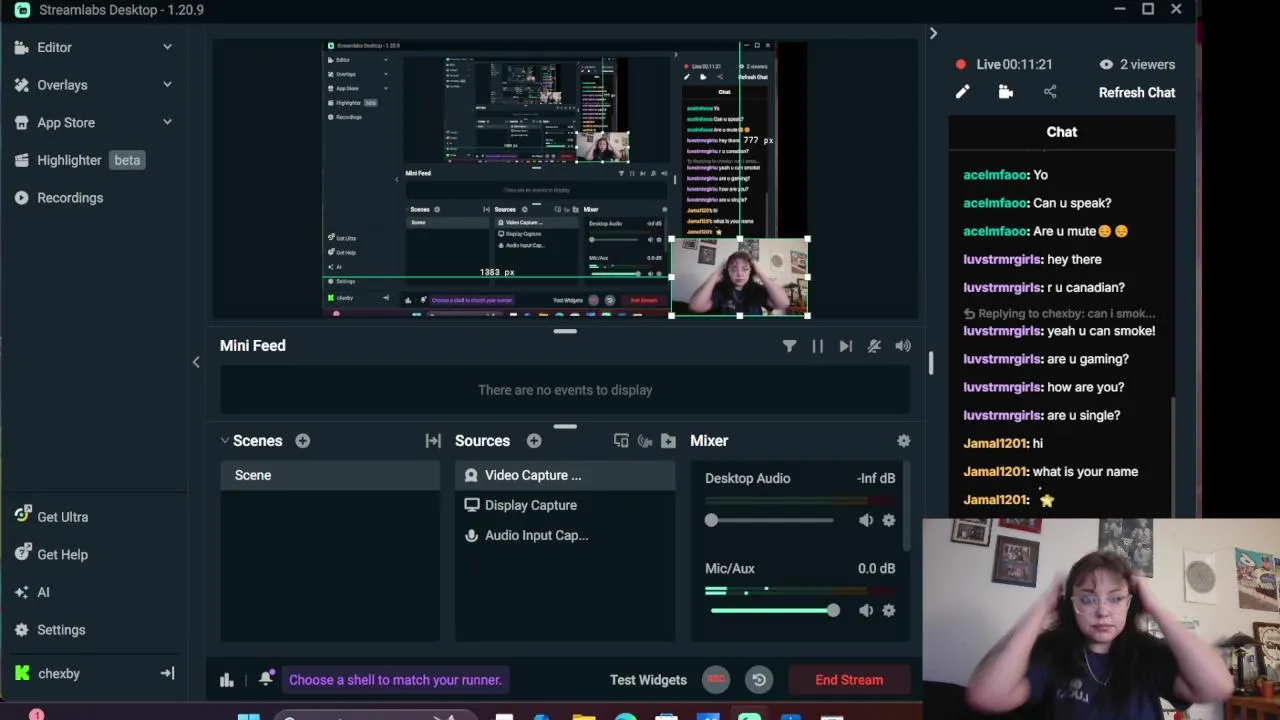The height and width of the screenshot is (720, 1280).
Task: Collapse the Scenes panel chevron
Action: (225, 441)
